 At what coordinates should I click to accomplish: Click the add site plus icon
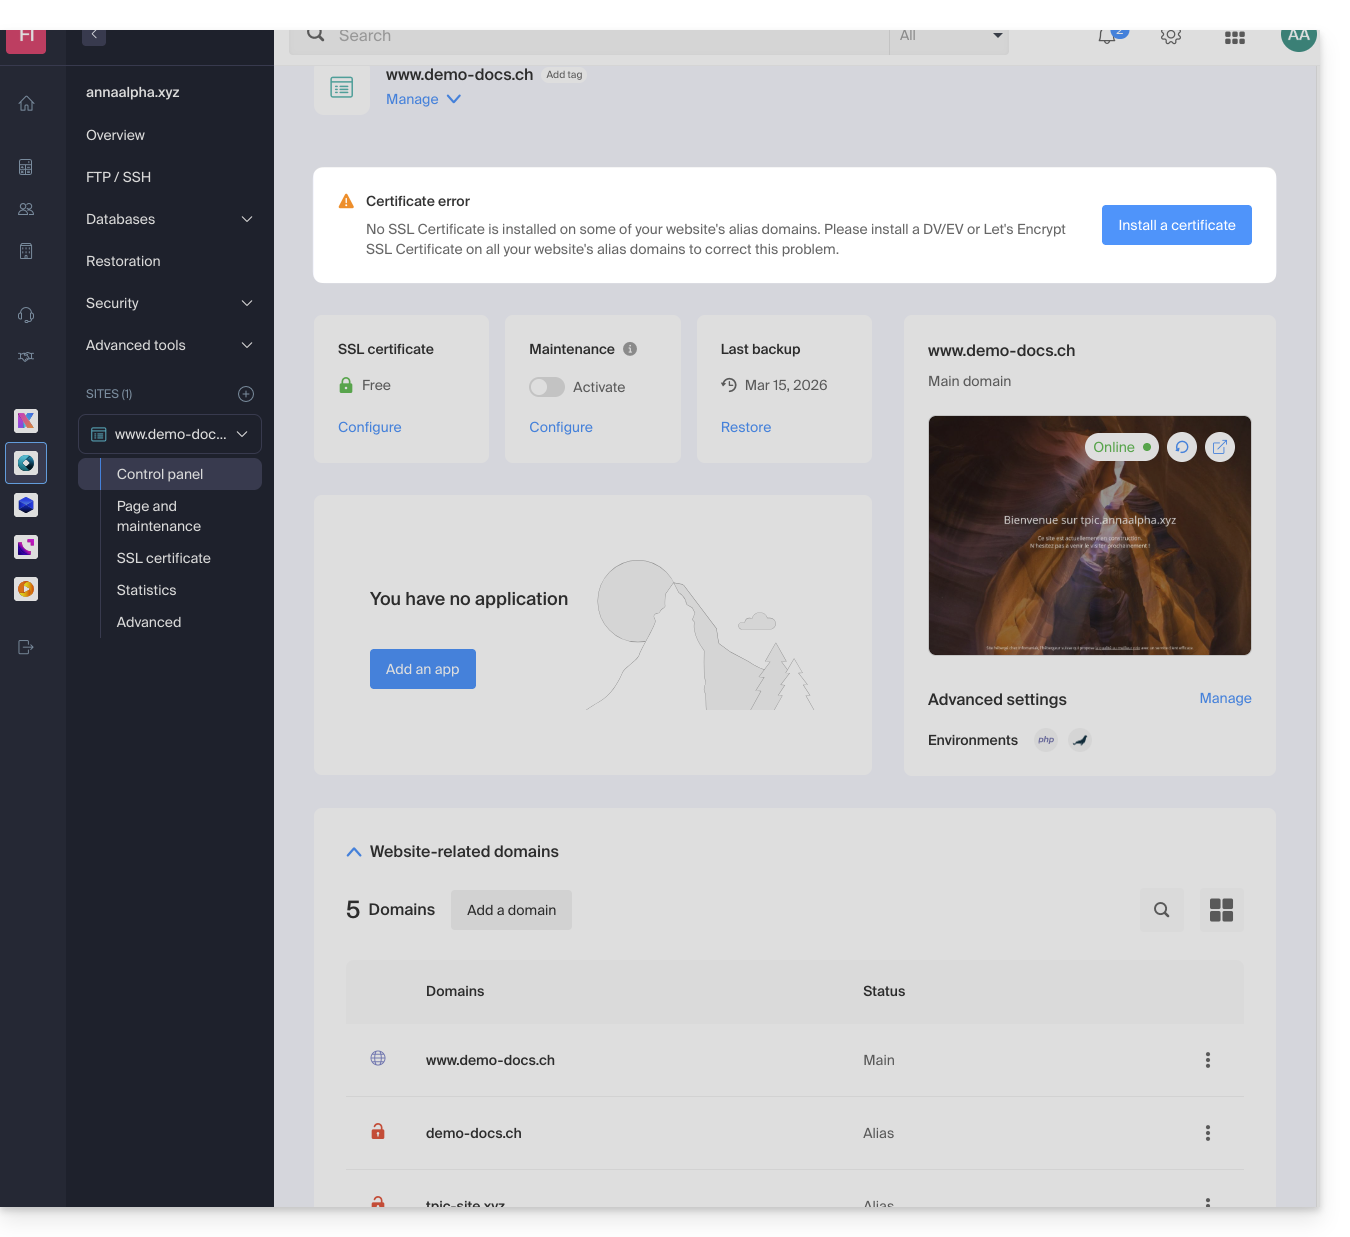coord(246,394)
